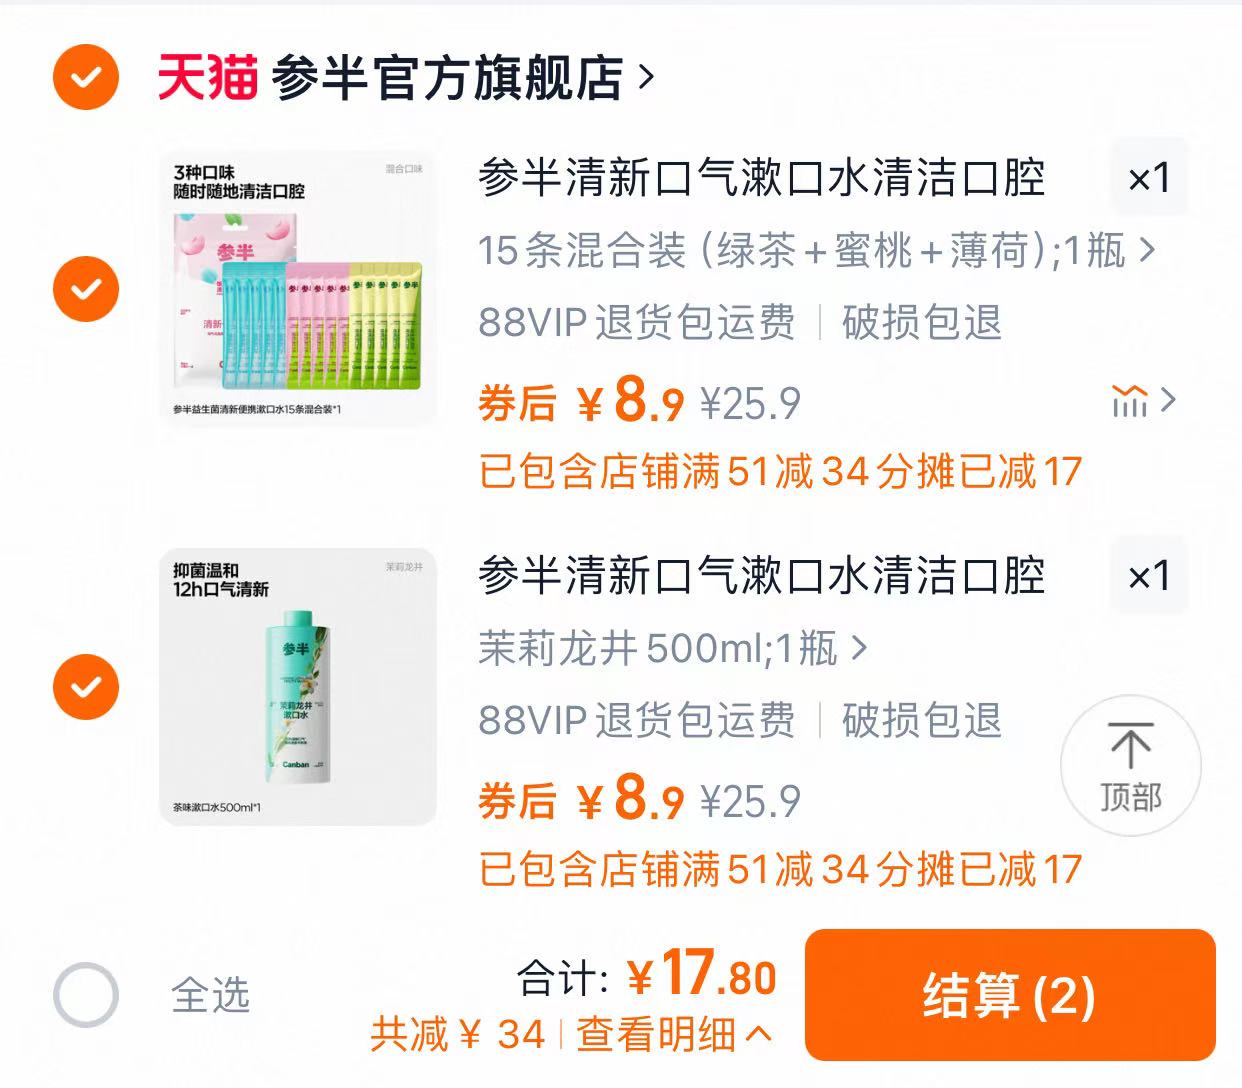Click the arrow beside the price trend icon

[1166, 401]
